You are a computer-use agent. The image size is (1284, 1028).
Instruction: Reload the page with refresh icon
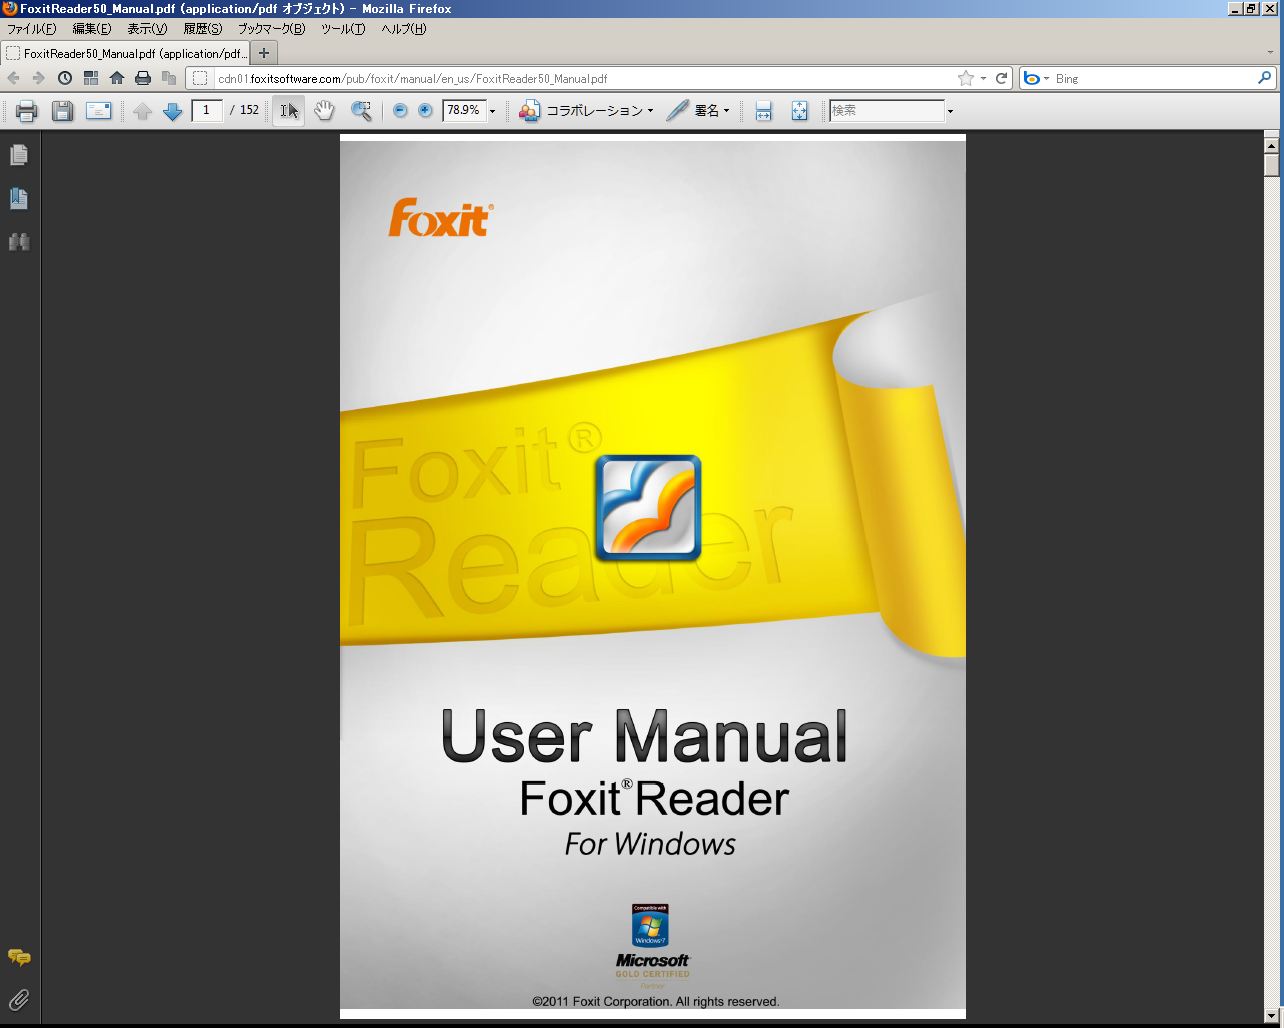pyautogui.click(x=1001, y=78)
